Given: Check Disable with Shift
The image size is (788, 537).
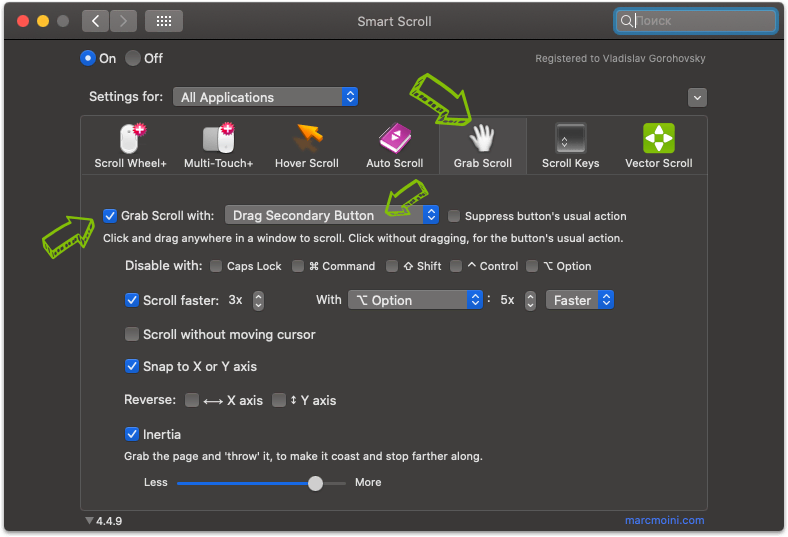Looking at the screenshot, I should point(392,266).
